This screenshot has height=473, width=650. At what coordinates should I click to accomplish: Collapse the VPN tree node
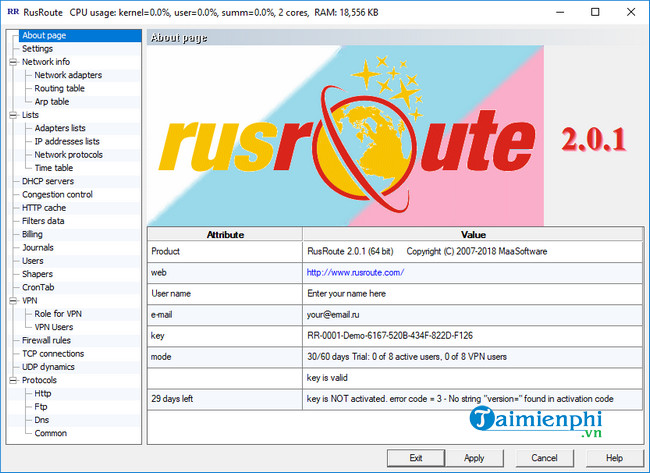coord(12,300)
